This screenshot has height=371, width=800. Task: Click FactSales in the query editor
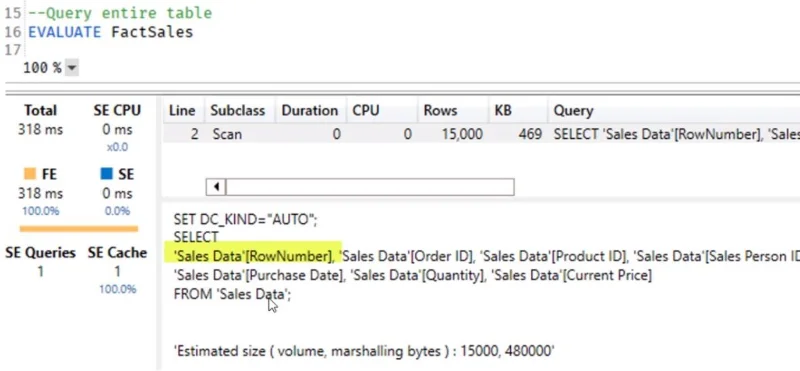(x=152, y=32)
